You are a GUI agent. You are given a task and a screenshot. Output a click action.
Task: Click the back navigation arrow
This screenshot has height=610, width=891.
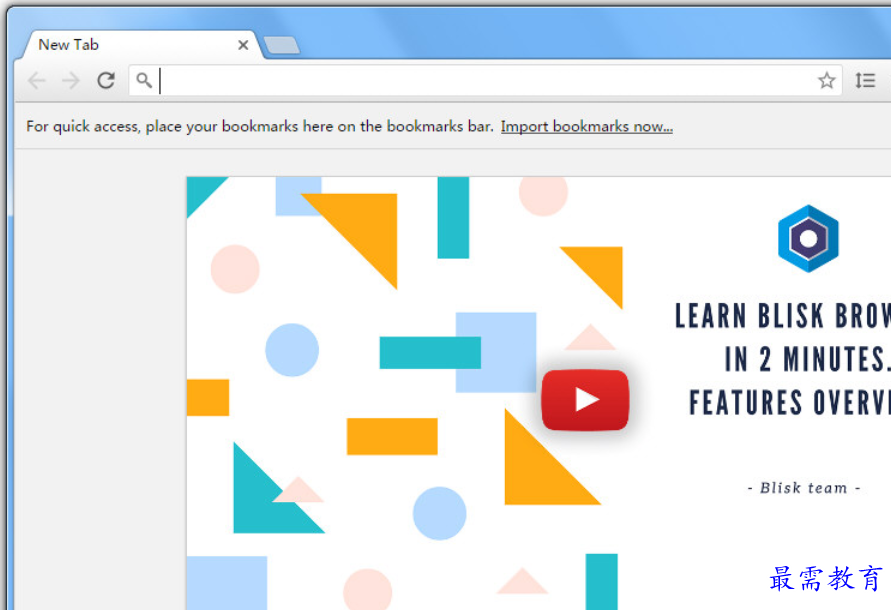[x=37, y=81]
